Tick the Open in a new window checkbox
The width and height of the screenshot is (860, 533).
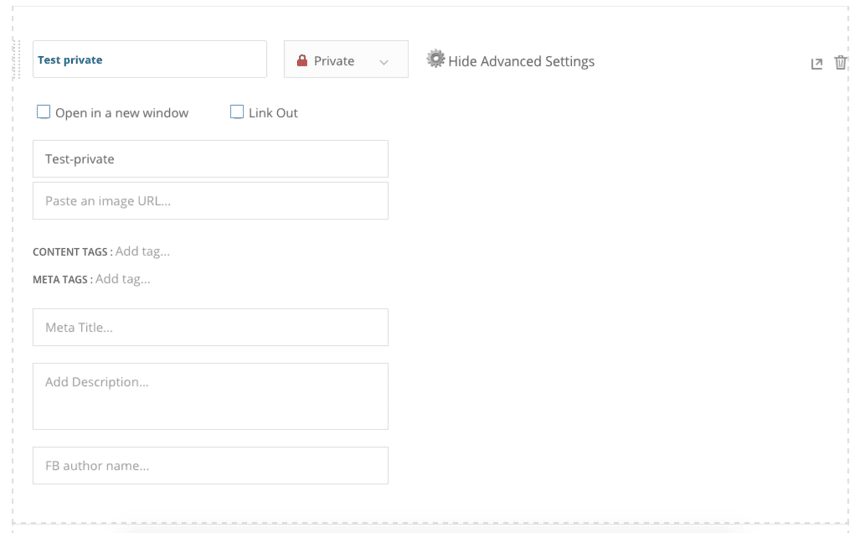click(x=43, y=112)
